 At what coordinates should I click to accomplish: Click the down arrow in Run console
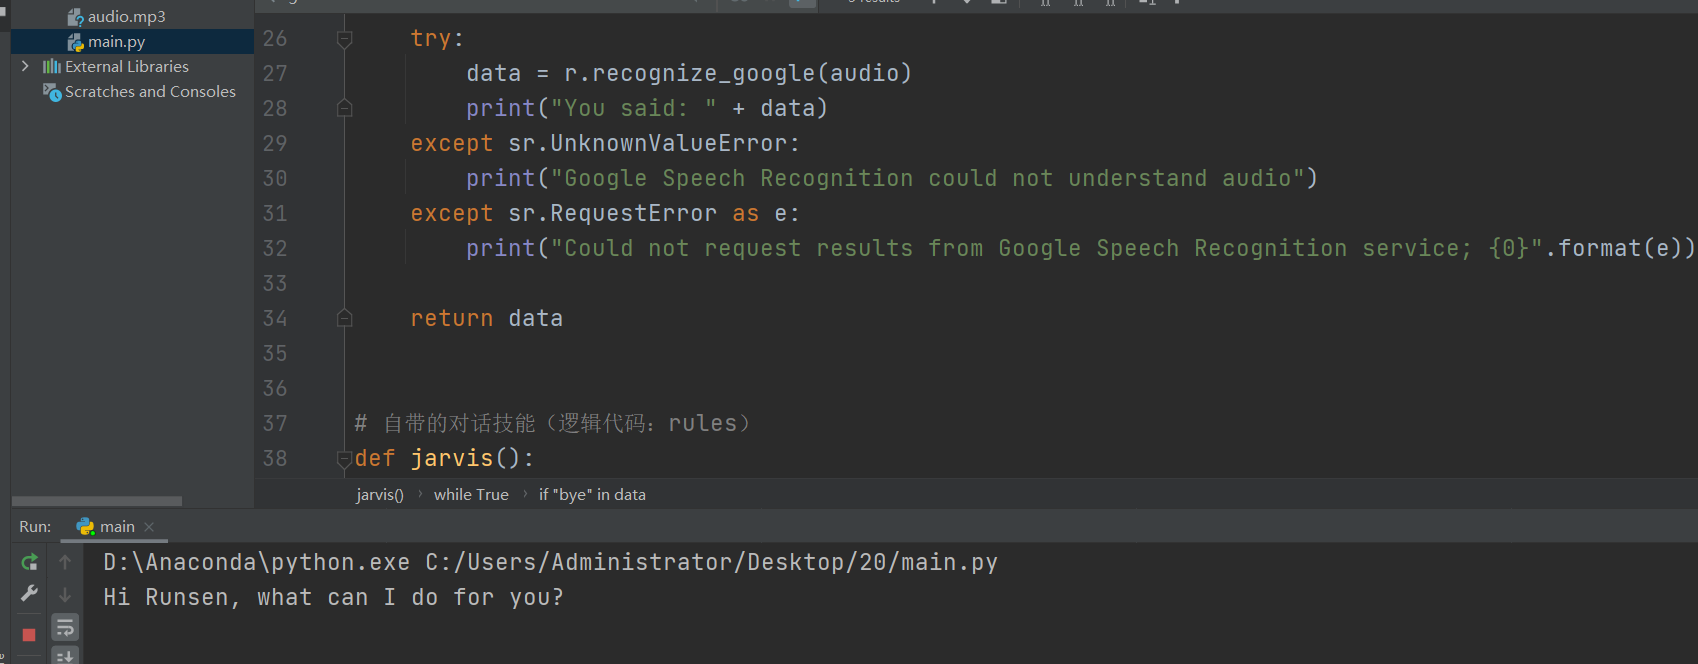coord(65,594)
